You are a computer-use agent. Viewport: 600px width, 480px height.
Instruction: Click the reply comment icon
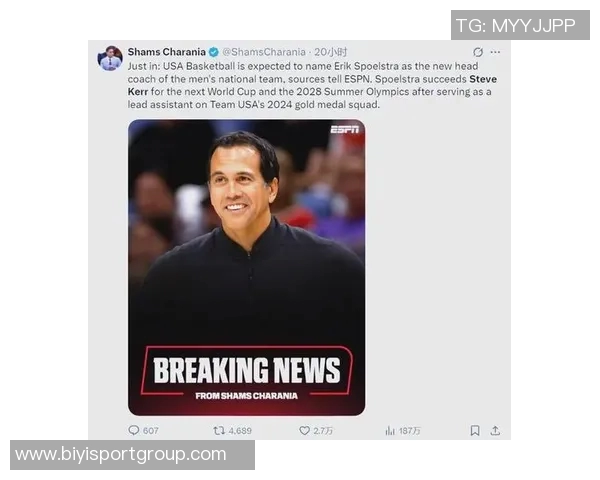[x=133, y=430]
